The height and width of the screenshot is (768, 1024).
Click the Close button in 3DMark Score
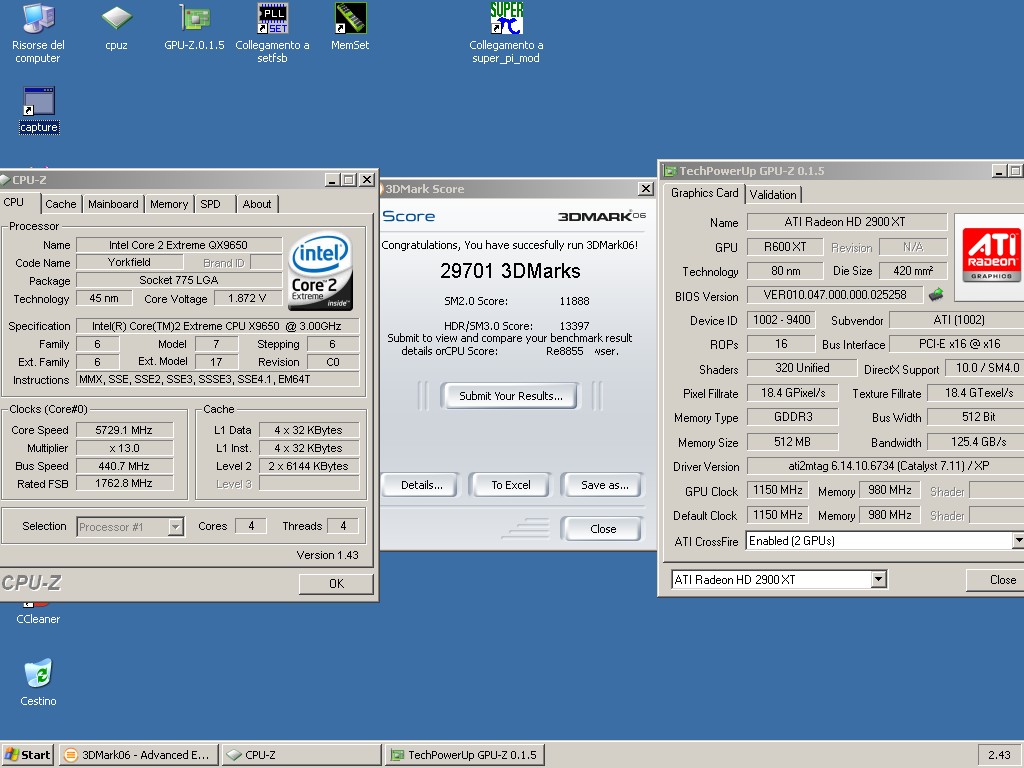coord(603,529)
